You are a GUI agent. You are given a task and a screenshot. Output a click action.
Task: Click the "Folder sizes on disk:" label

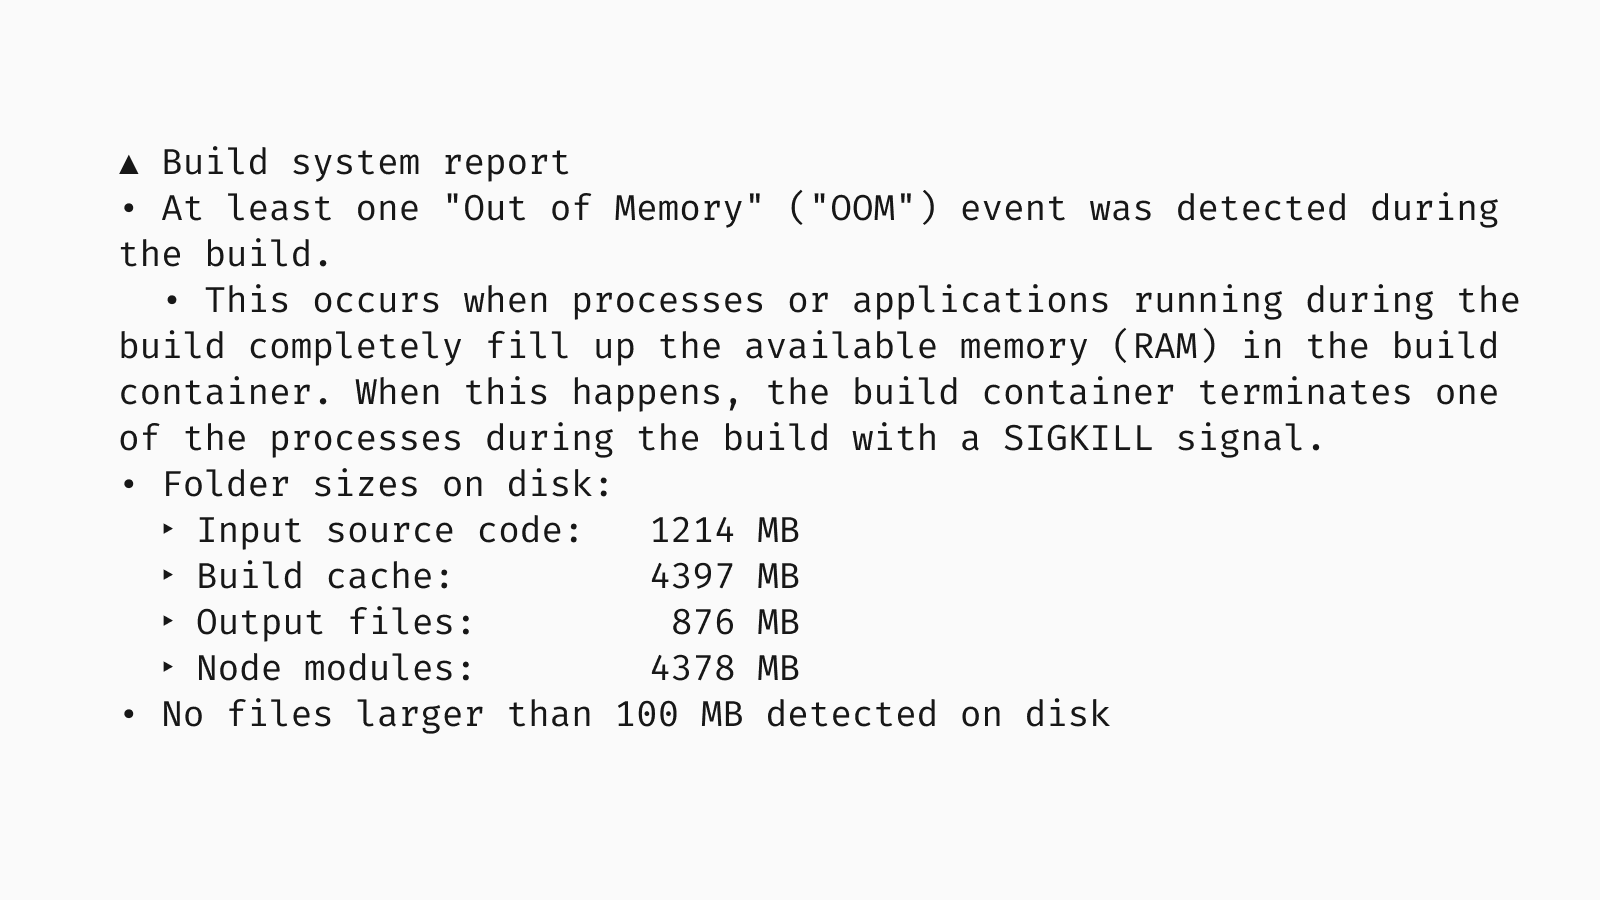(387, 485)
